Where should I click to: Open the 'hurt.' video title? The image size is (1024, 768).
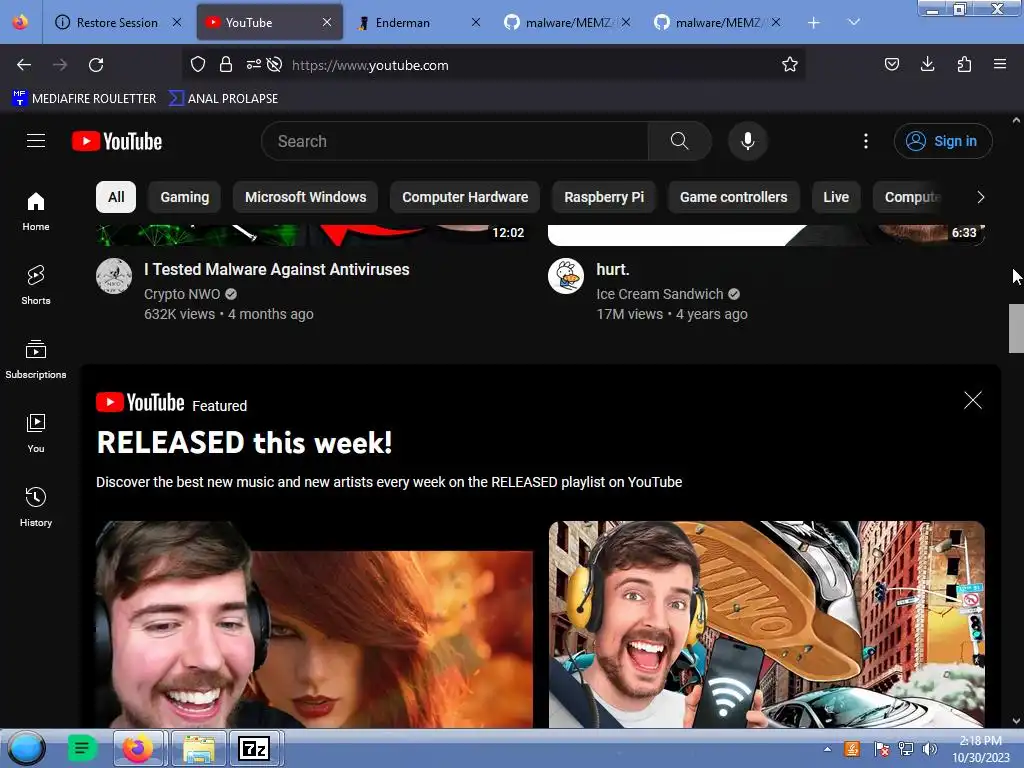(x=613, y=269)
